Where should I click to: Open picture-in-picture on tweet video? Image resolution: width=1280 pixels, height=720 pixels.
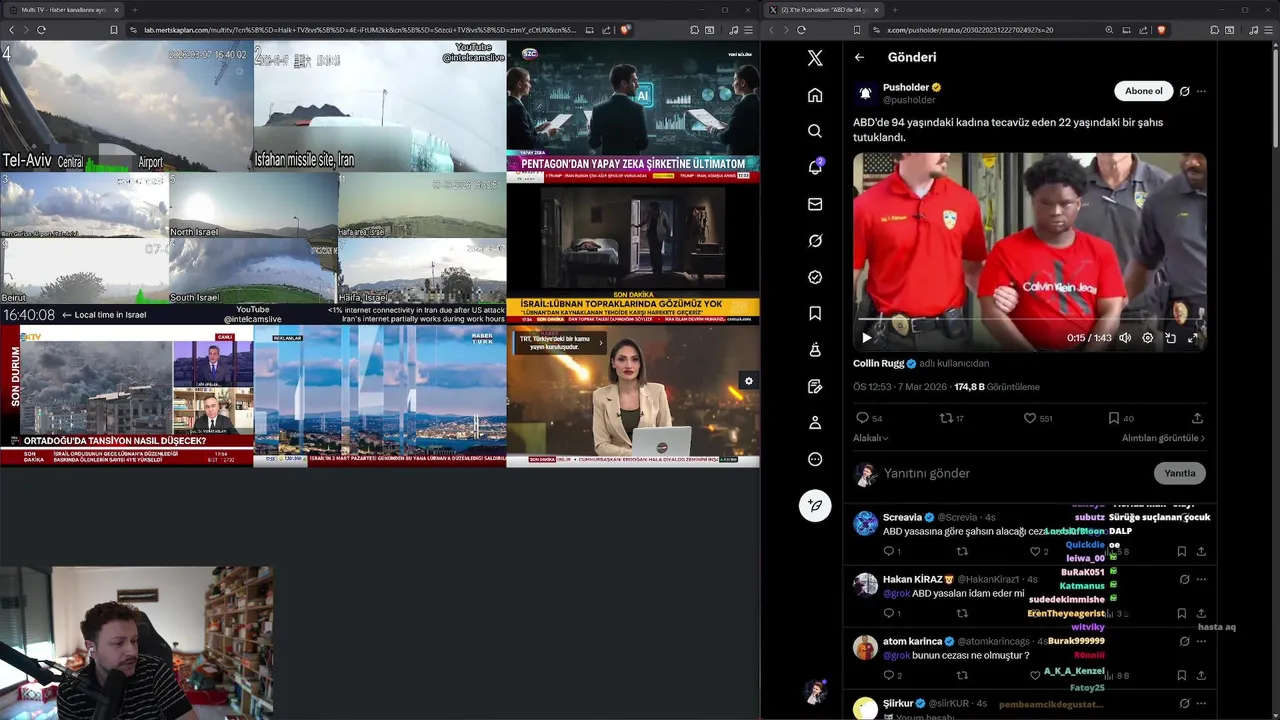[1170, 338]
